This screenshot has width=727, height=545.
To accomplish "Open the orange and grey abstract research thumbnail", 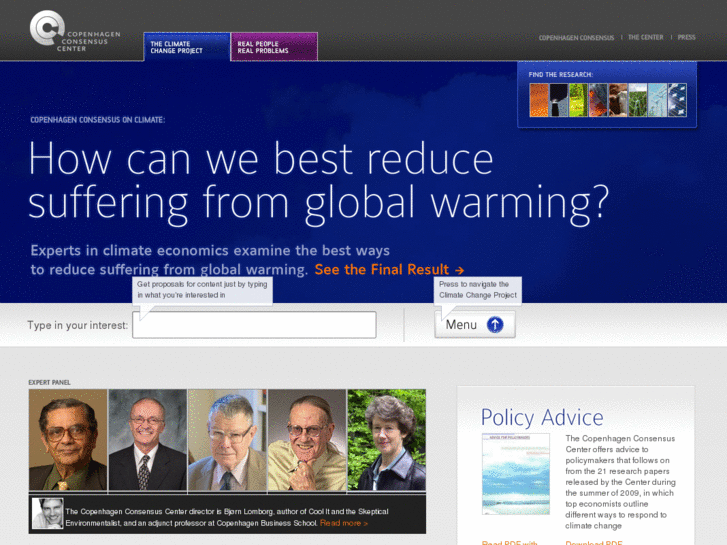I will pos(598,100).
